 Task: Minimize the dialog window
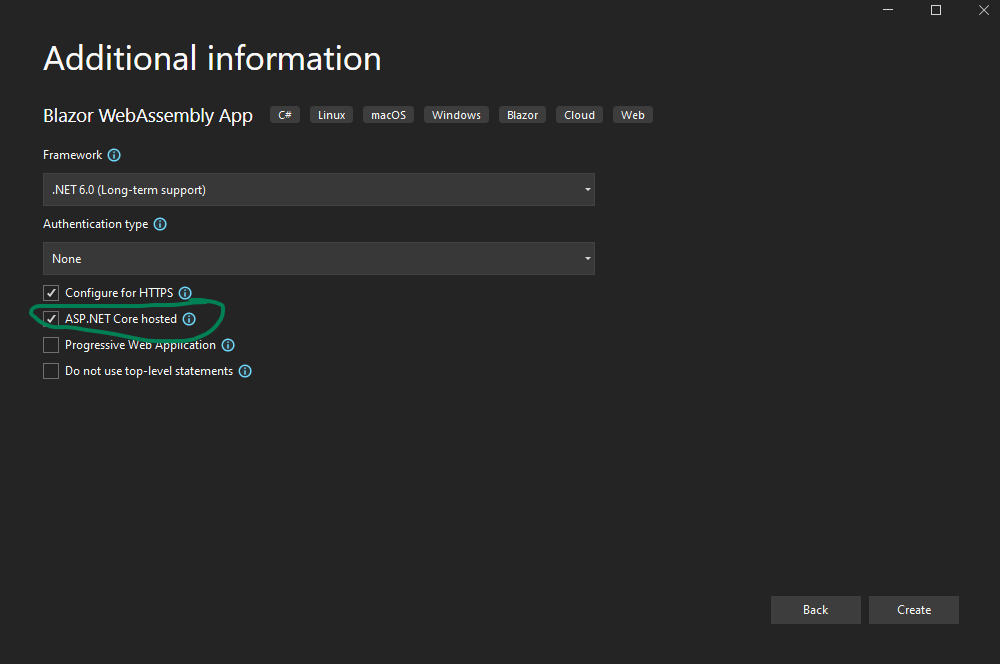[x=888, y=10]
